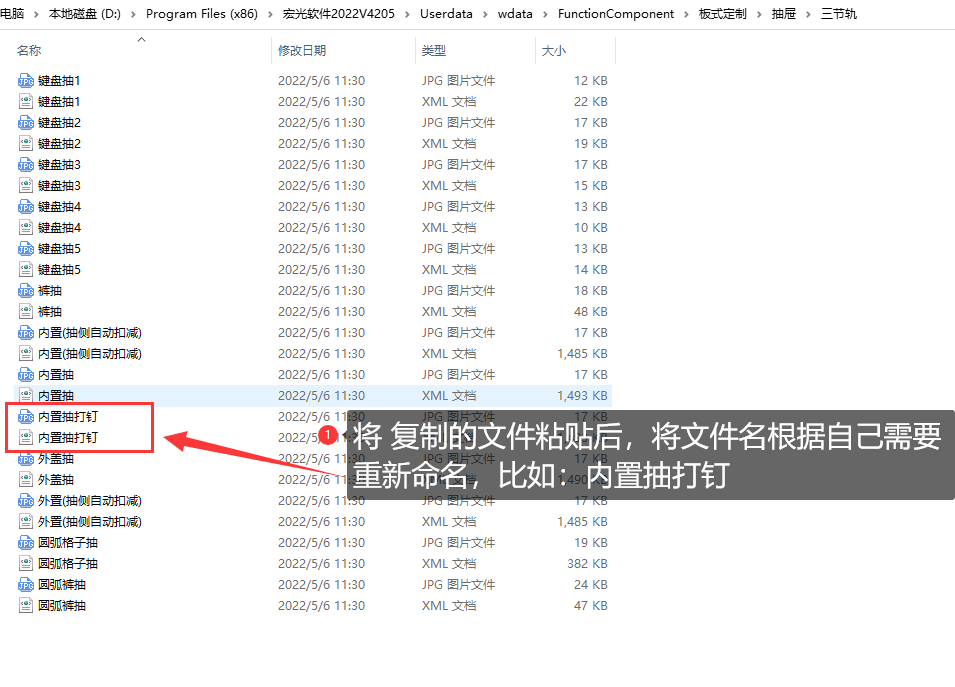Go to the 板式定制 breadcrumb folder
955x687 pixels.
point(722,14)
